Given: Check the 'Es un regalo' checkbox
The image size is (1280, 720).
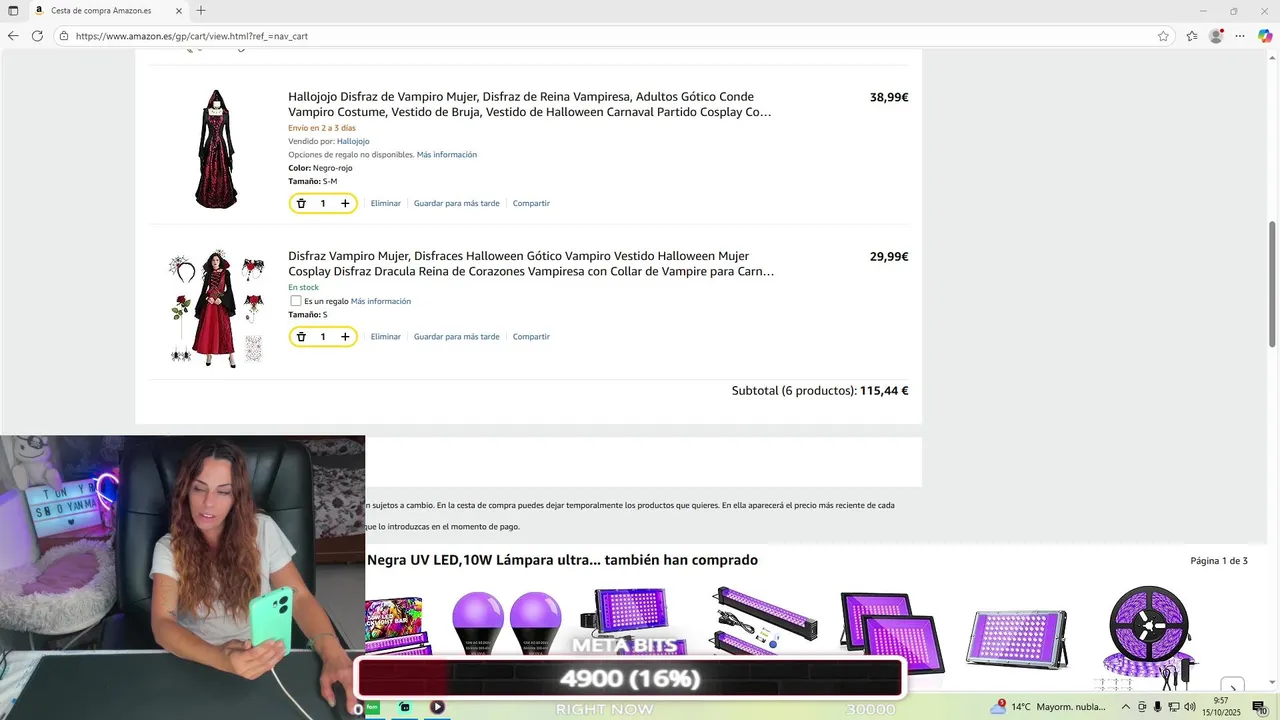Looking at the screenshot, I should (x=296, y=301).
